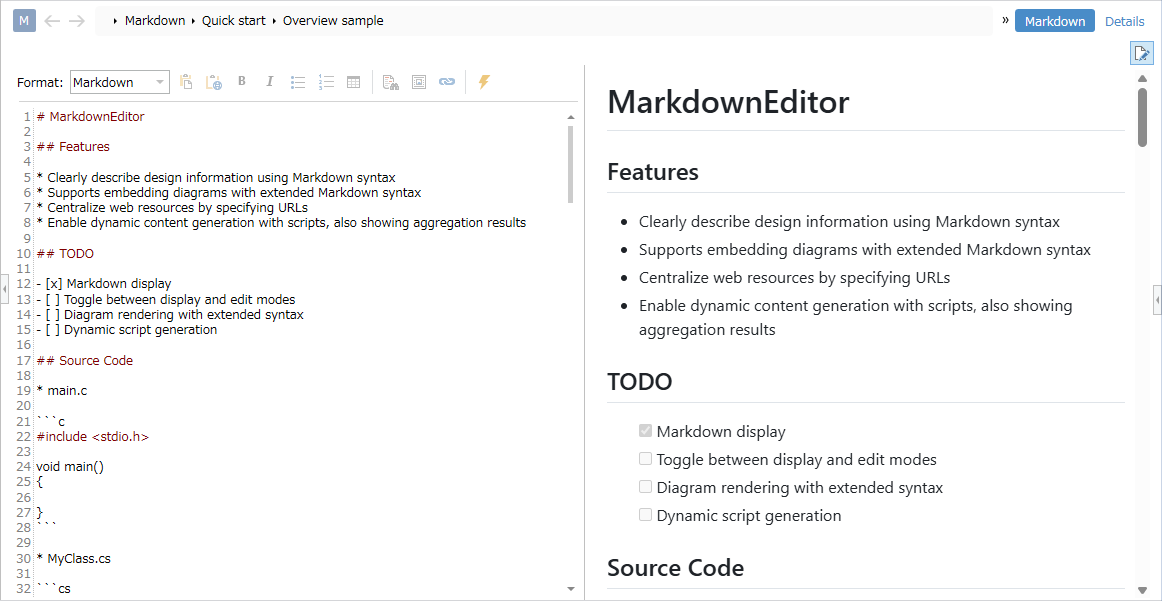Click the find model icon with binoculars
This screenshot has width=1162, height=601.
[391, 82]
